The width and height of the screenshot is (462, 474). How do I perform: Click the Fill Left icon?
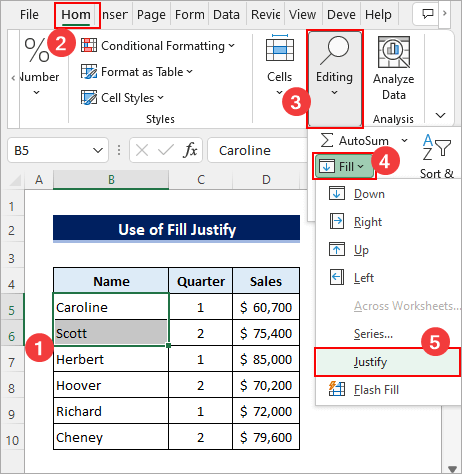tap(337, 277)
